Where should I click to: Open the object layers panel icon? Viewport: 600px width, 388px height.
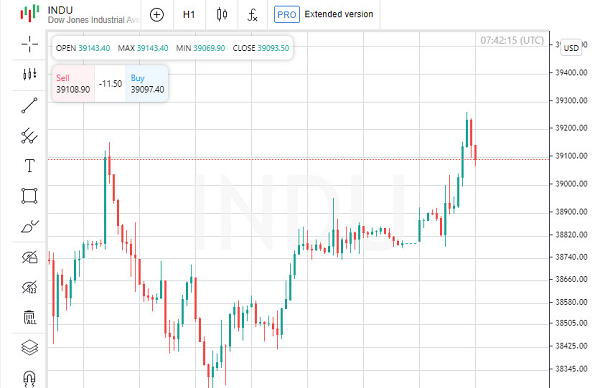[29, 348]
